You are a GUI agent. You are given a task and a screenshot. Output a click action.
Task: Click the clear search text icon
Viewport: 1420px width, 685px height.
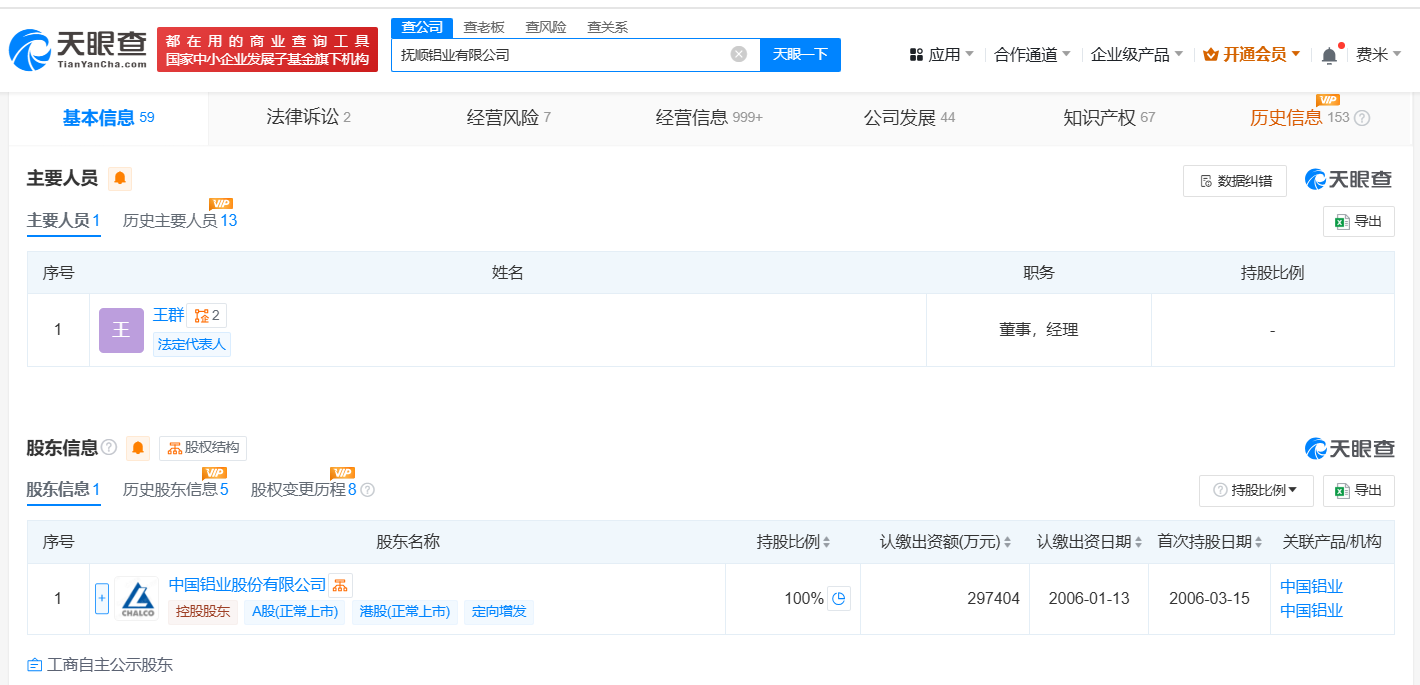point(738,54)
